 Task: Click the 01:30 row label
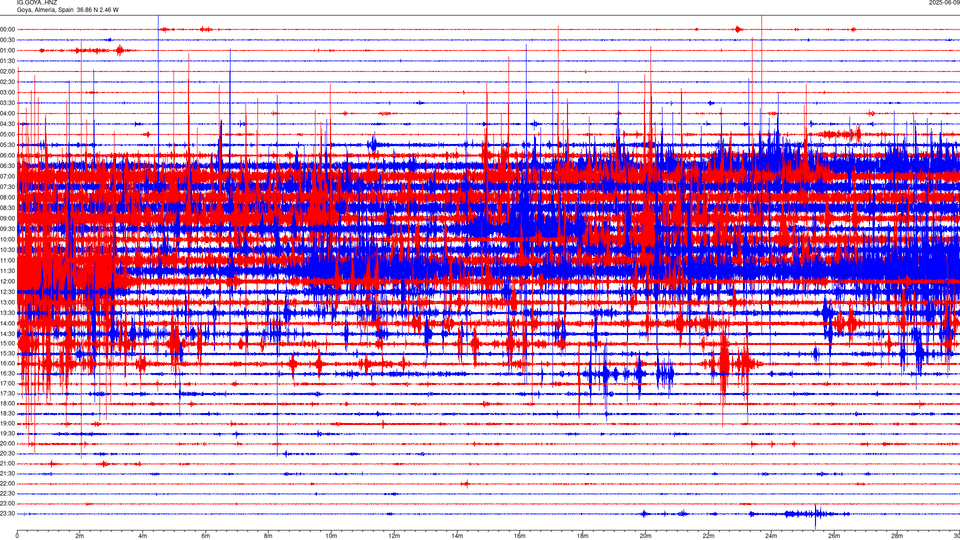coord(7,61)
